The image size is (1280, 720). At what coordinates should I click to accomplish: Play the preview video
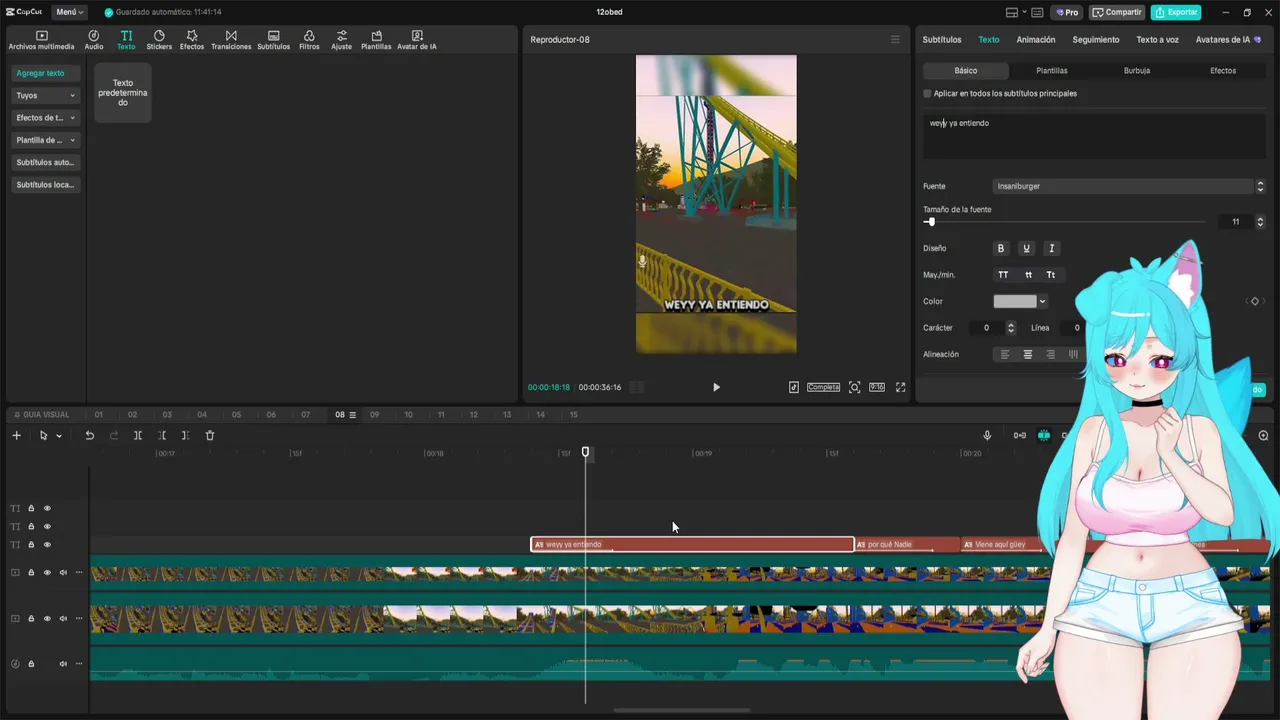(x=716, y=387)
